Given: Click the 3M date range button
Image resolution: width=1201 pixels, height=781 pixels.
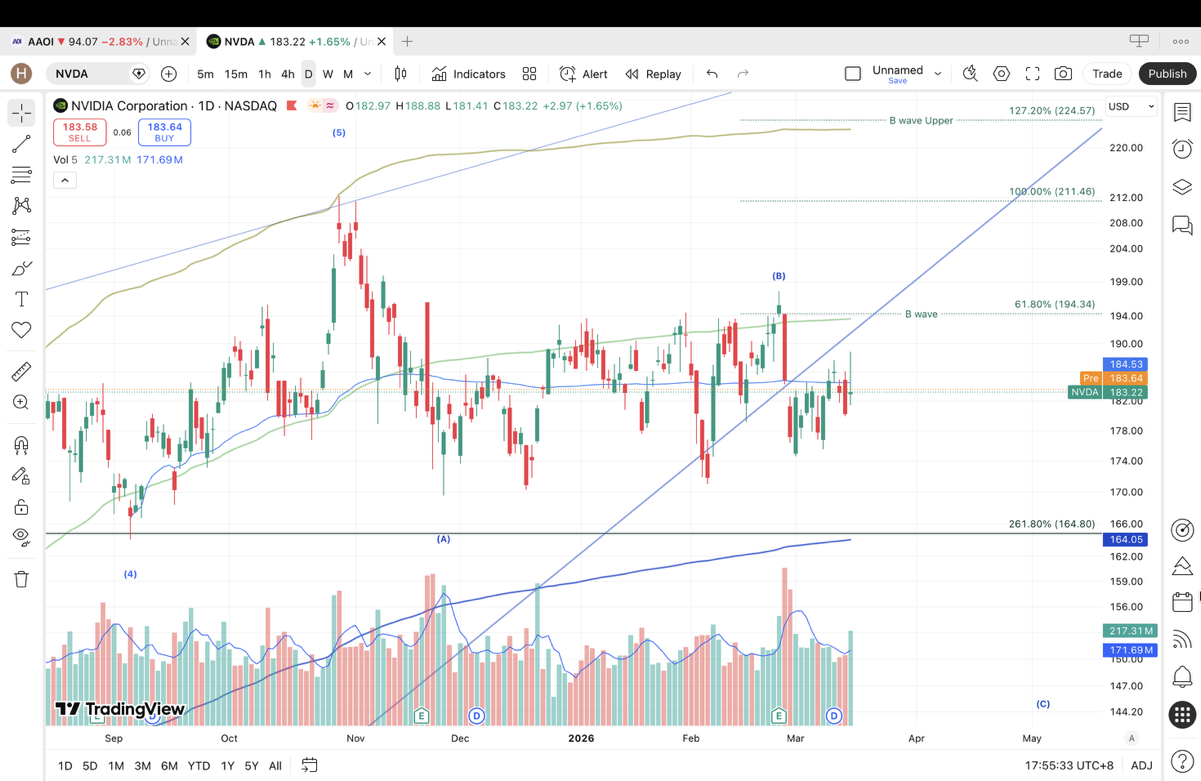Looking at the screenshot, I should point(143,765).
